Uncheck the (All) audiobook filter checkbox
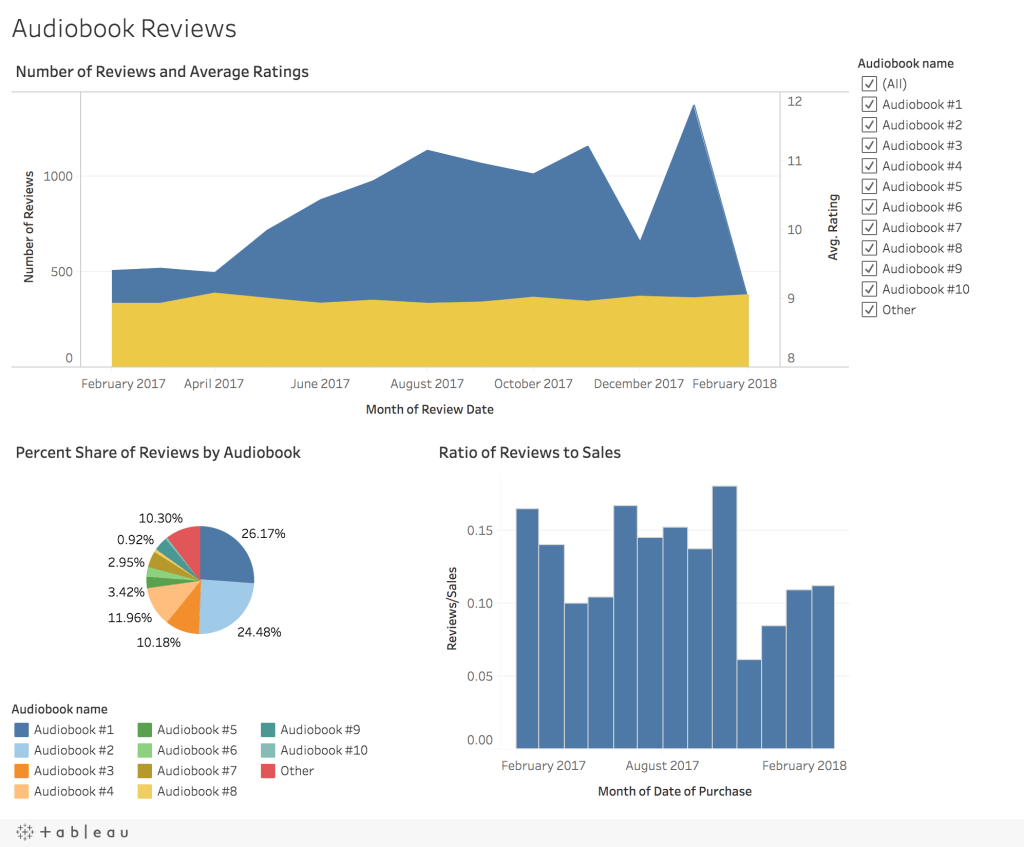This screenshot has width=1024, height=847. coord(869,84)
